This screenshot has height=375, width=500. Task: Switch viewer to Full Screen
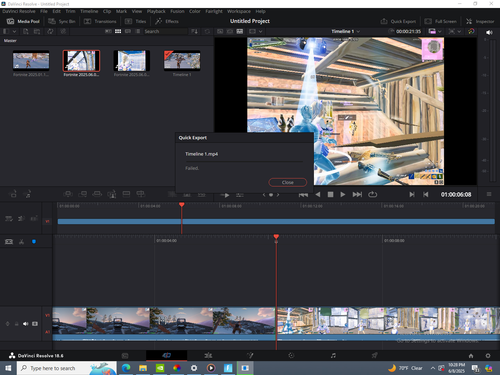click(x=440, y=21)
